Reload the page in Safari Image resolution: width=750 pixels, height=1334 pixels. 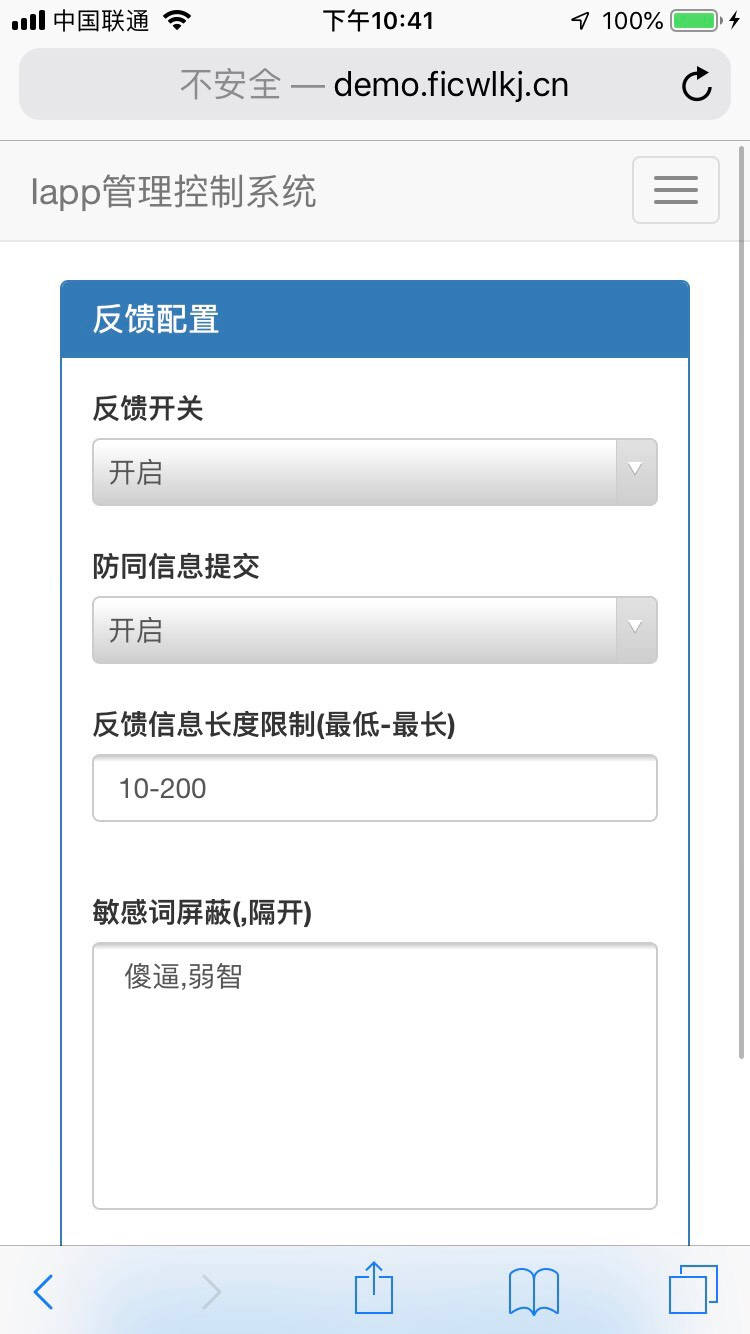point(696,85)
